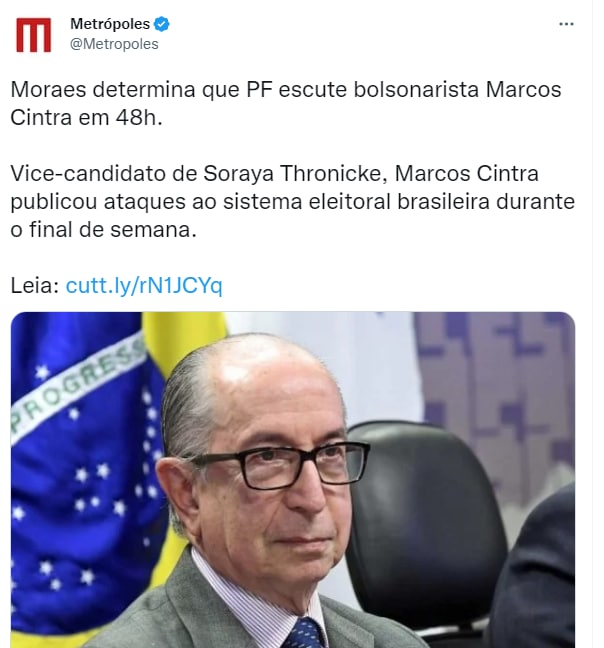Click the paragraph starting 'Vice-candidato de Soraya'
The width and height of the screenshot is (604, 648).
tap(292, 201)
